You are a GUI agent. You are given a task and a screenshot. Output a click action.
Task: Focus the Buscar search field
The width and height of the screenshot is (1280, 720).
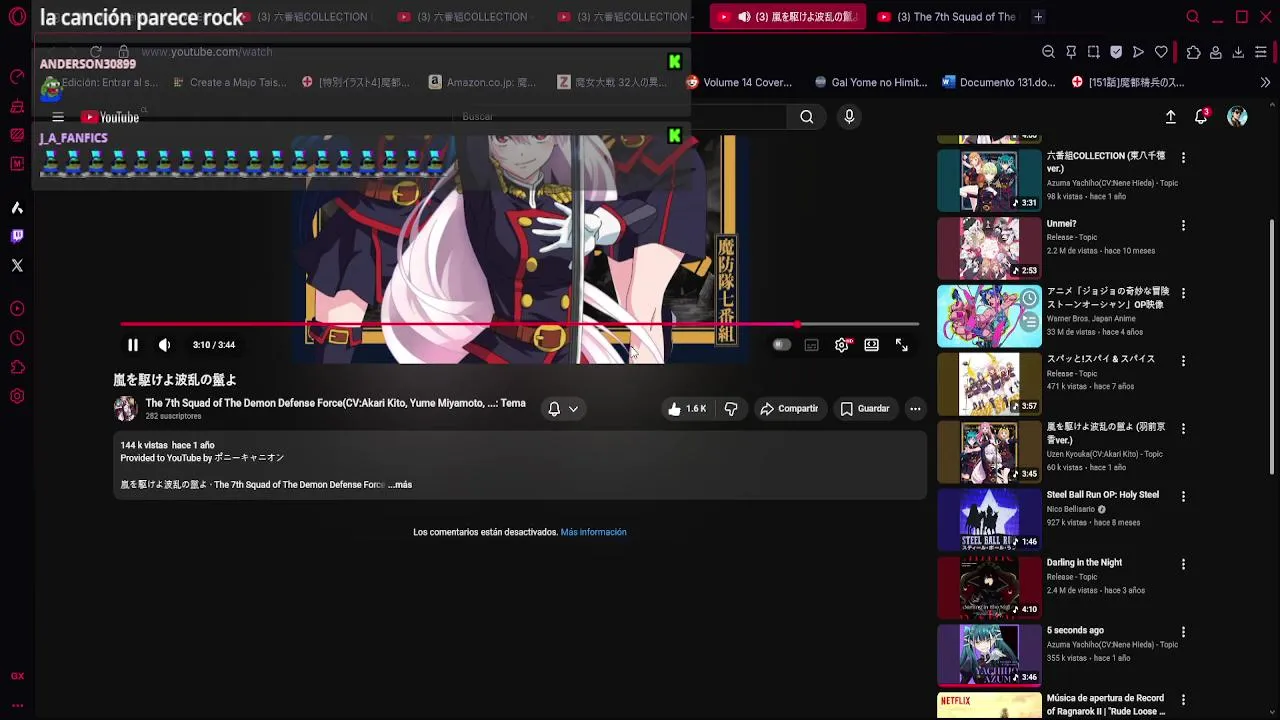[620, 117]
